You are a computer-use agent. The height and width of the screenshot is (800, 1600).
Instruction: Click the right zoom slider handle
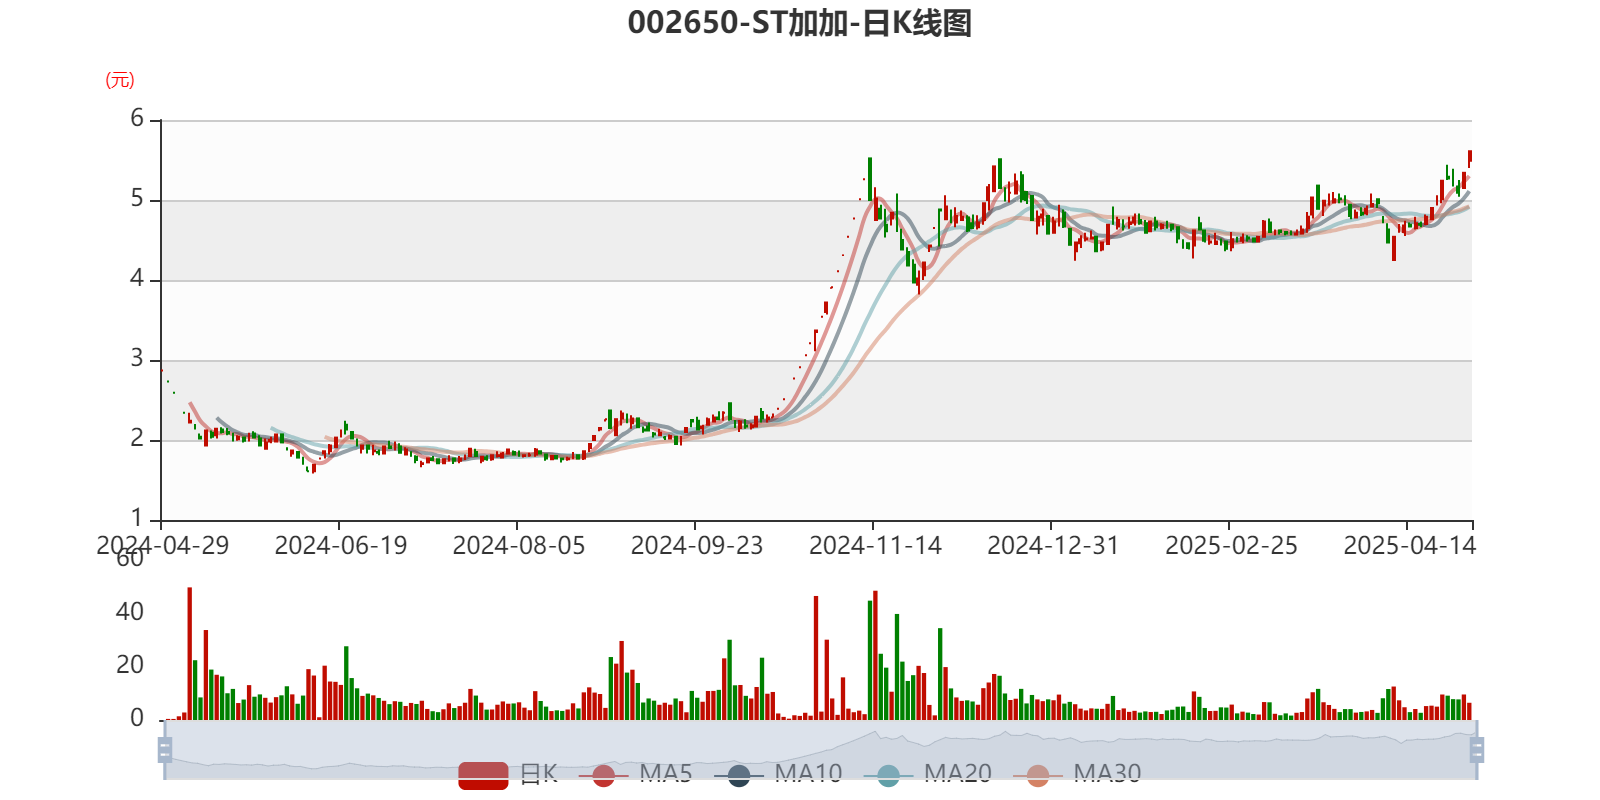click(1477, 750)
